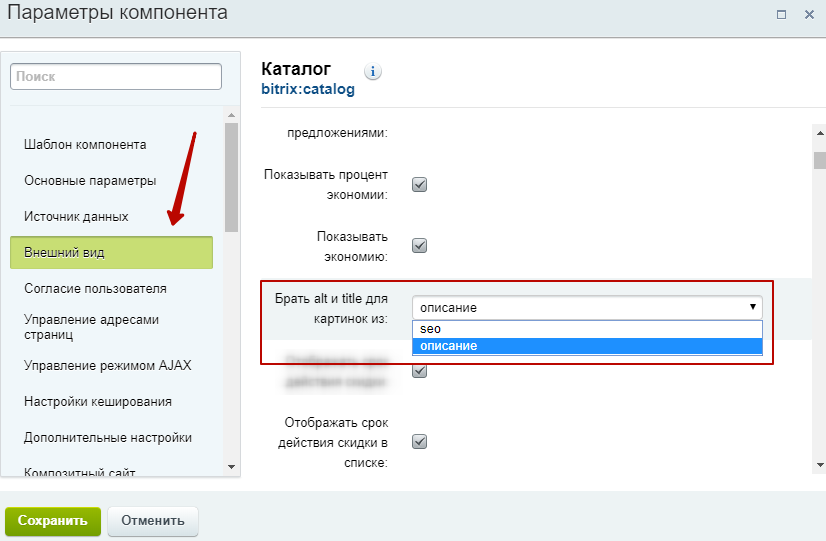
Task: Click the info icon next to Каталог
Action: coord(374,72)
